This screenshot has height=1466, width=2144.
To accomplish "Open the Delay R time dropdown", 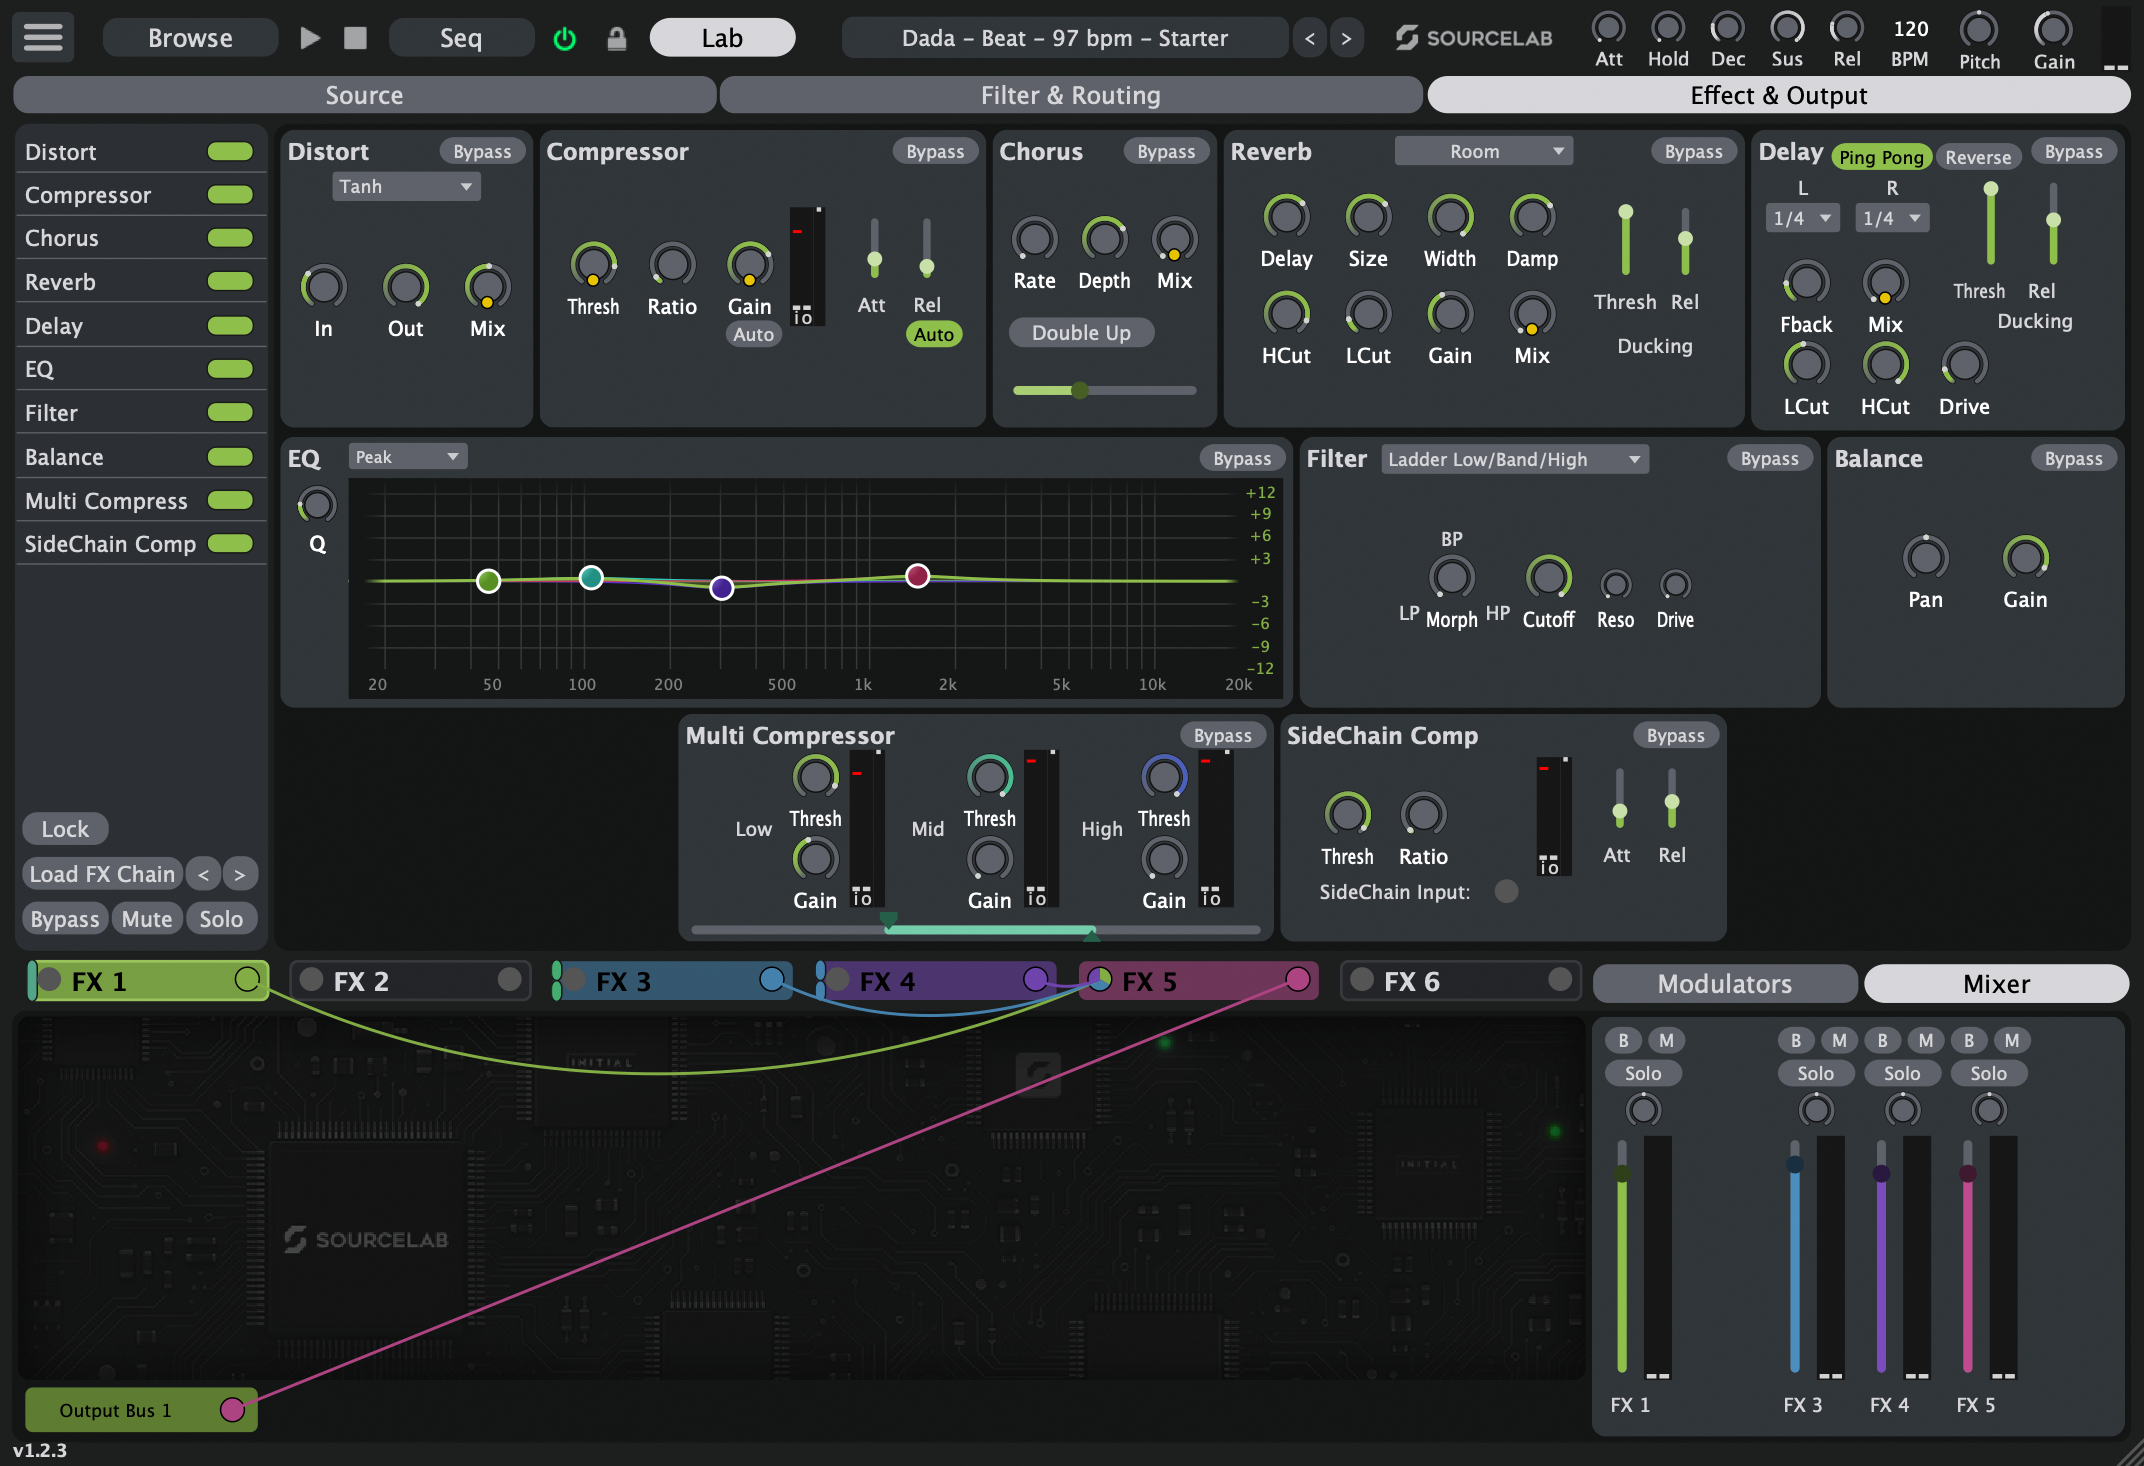I will pos(1892,218).
